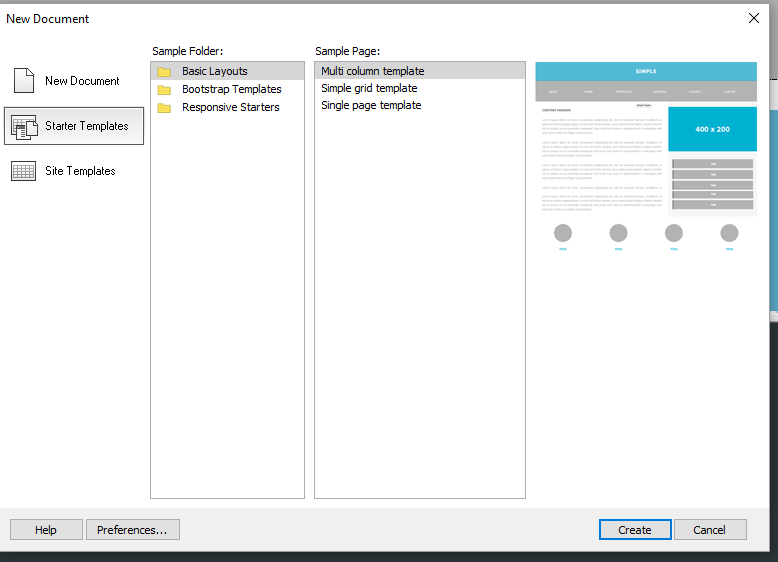
Task: Choose the Multi column template entry
Action: [372, 71]
